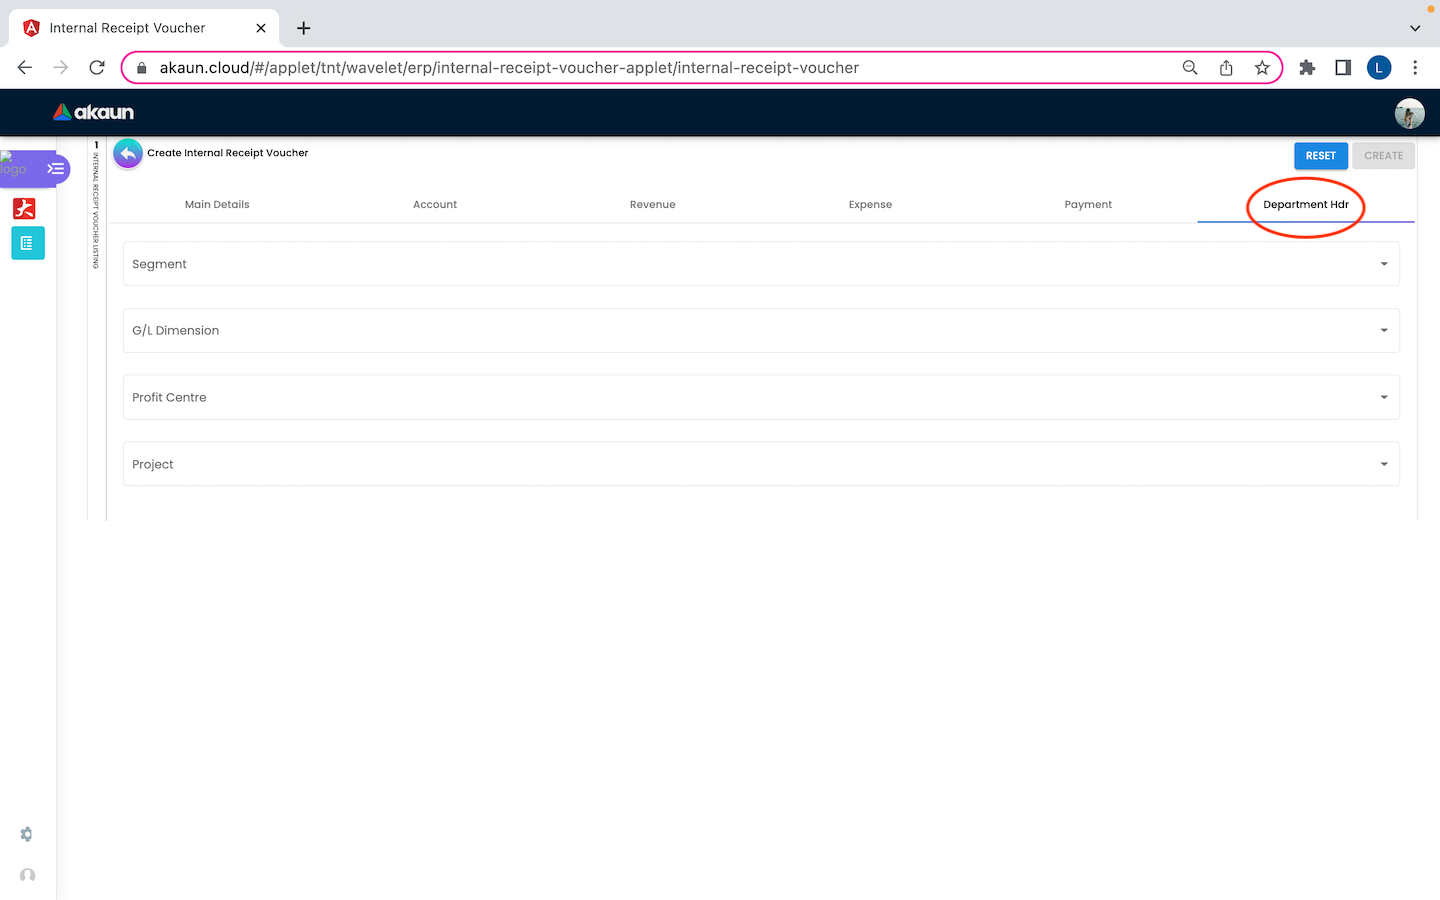This screenshot has width=1440, height=900.
Task: Close the Internal Receipt Voucher browser tab
Action: point(261,28)
